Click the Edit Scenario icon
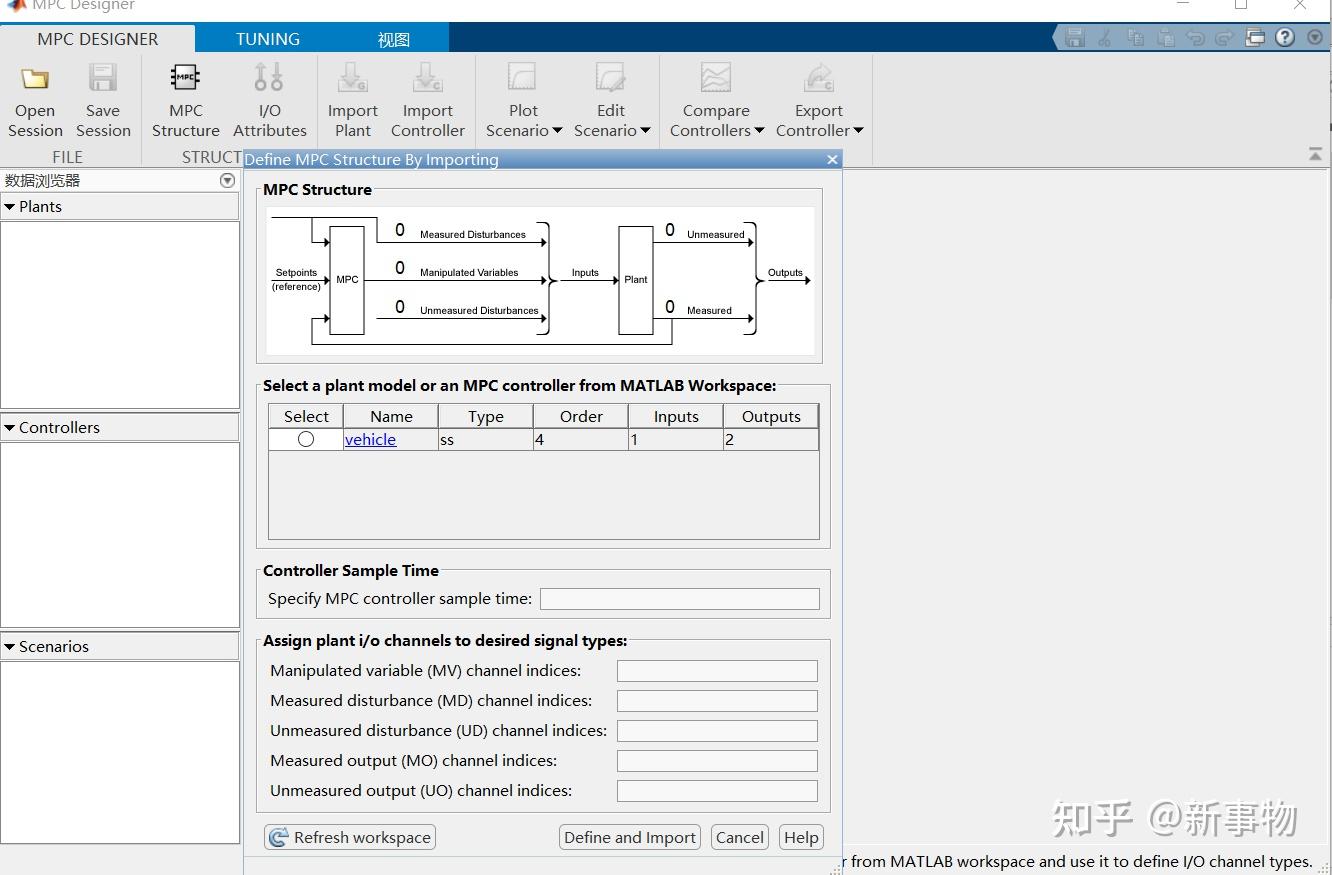Image resolution: width=1332 pixels, height=875 pixels. [x=610, y=77]
